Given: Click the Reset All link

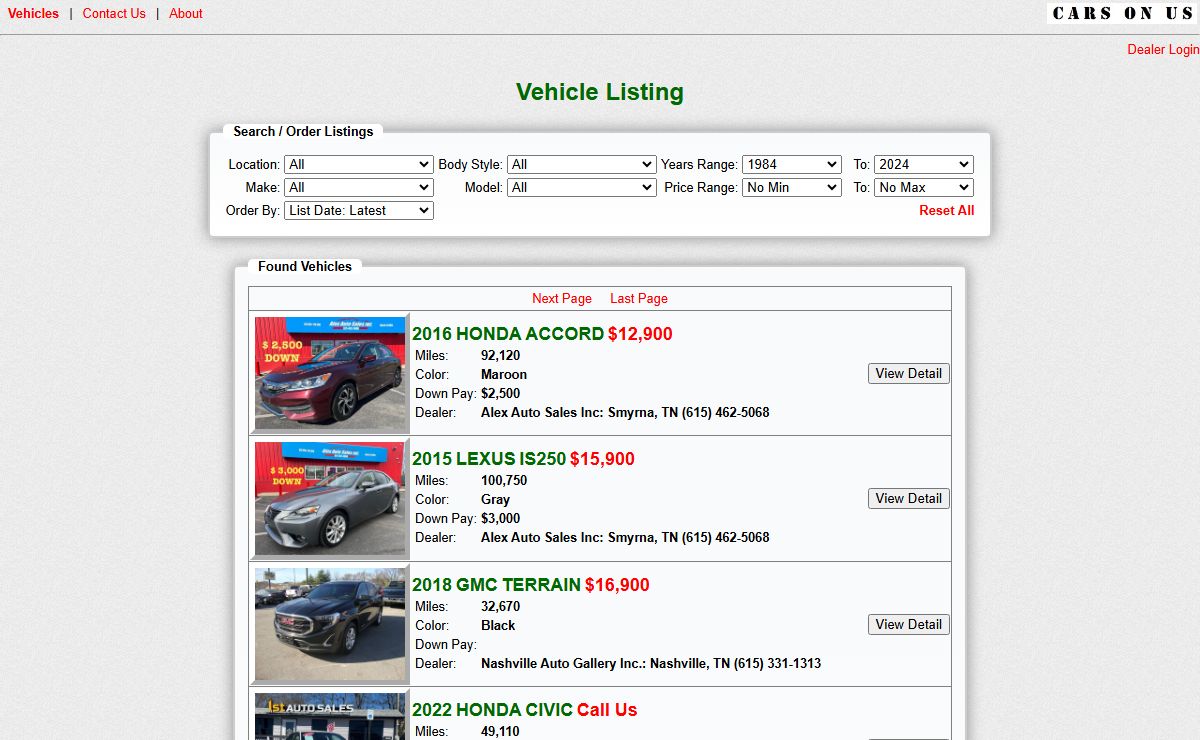Looking at the screenshot, I should (947, 210).
